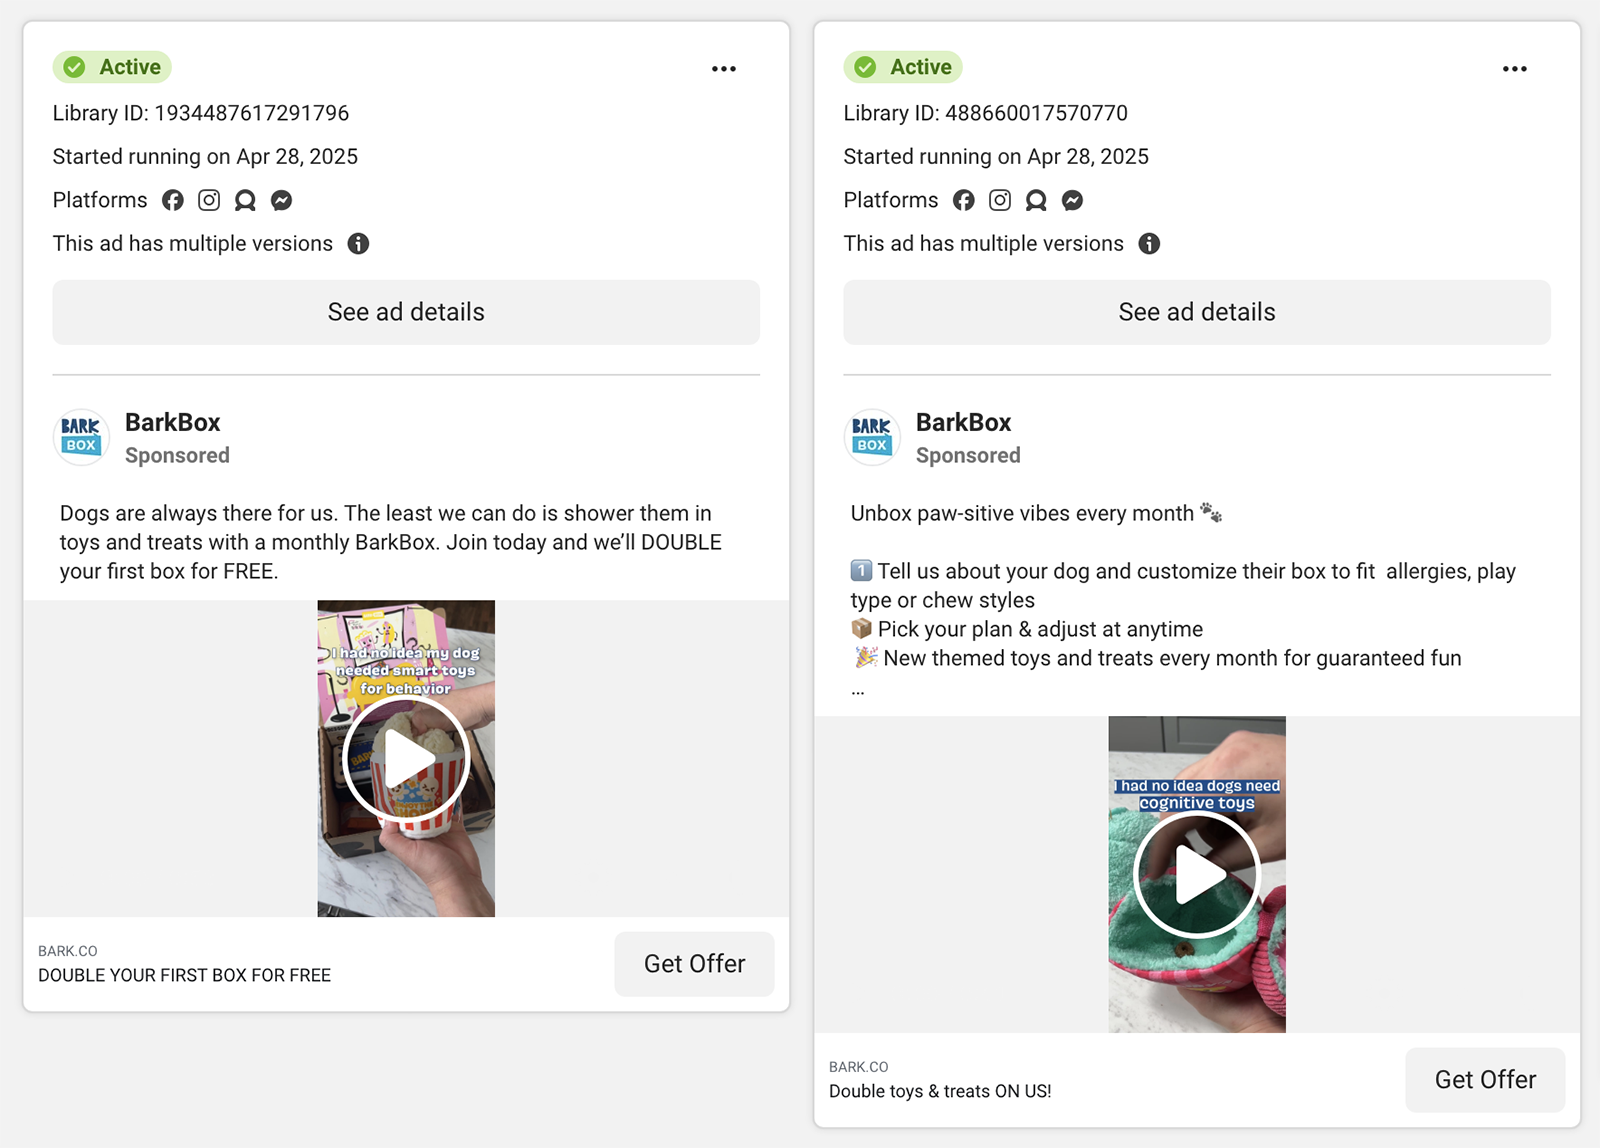Click Get Offer for Double toys & treats

pos(1485,1080)
